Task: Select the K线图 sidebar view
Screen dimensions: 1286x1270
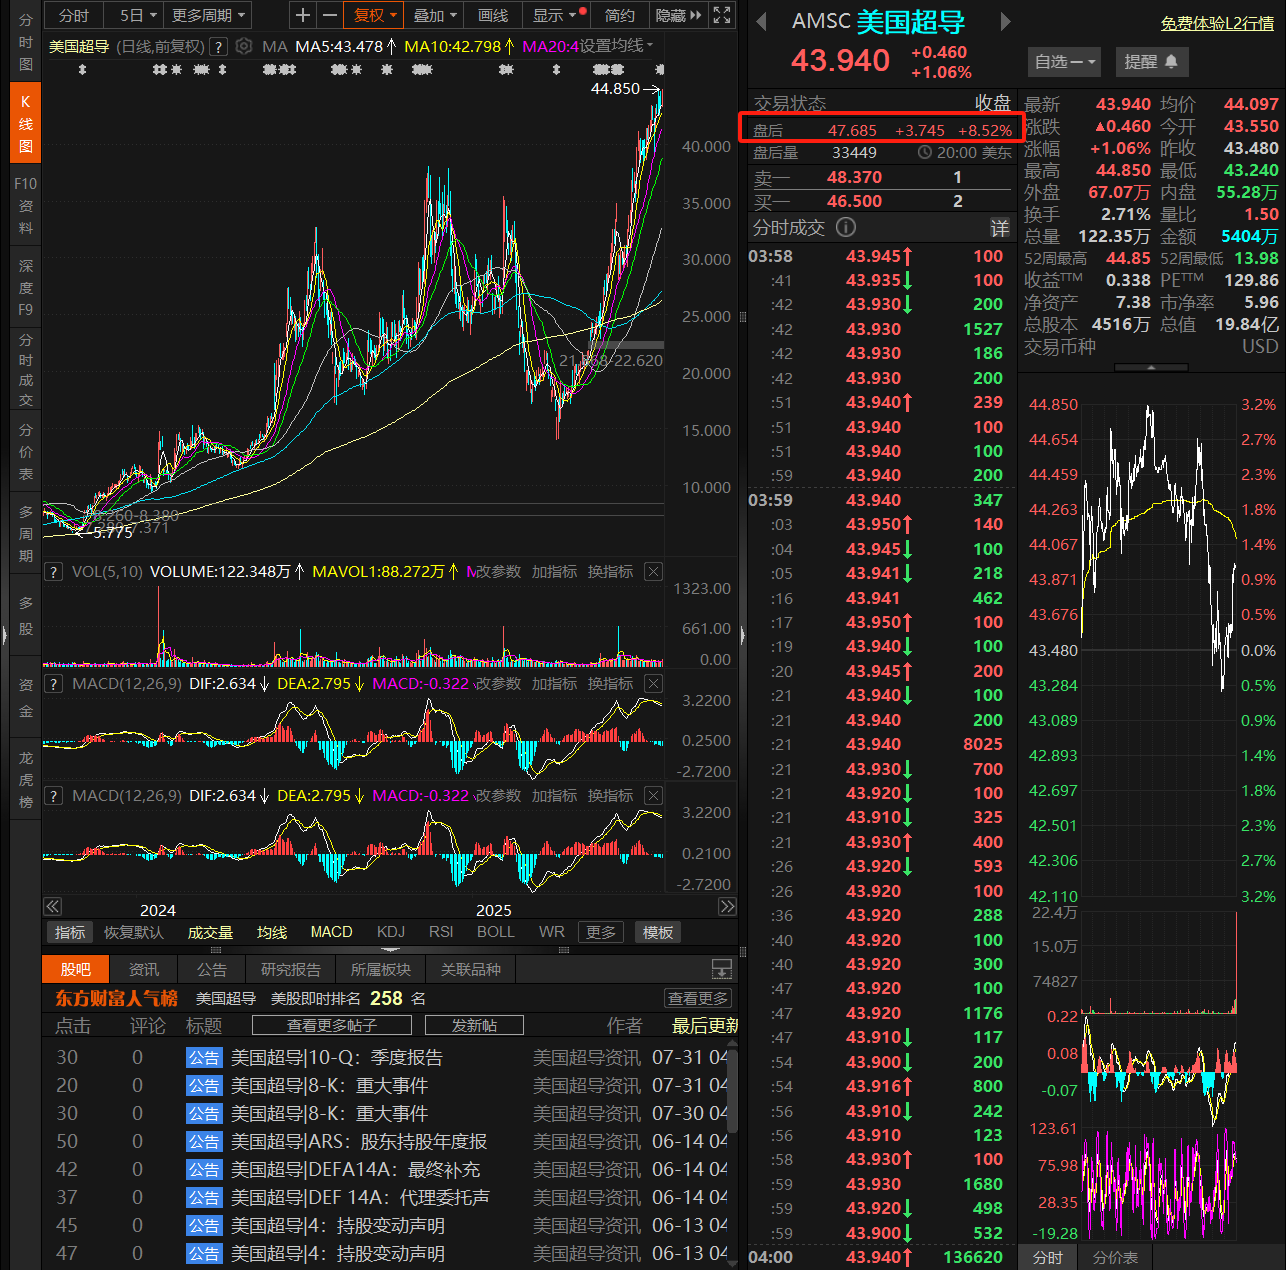Action: click(26, 123)
